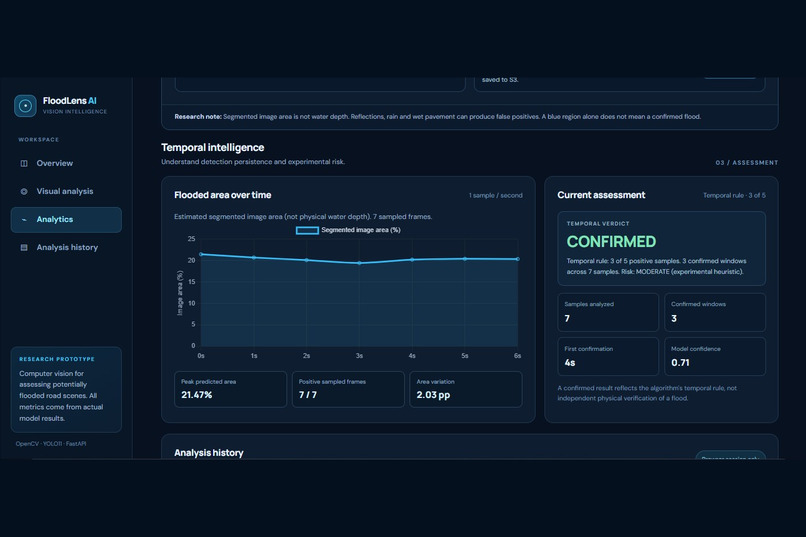Click the Image area (%) axis label
The width and height of the screenshot is (806, 537).
click(x=180, y=293)
